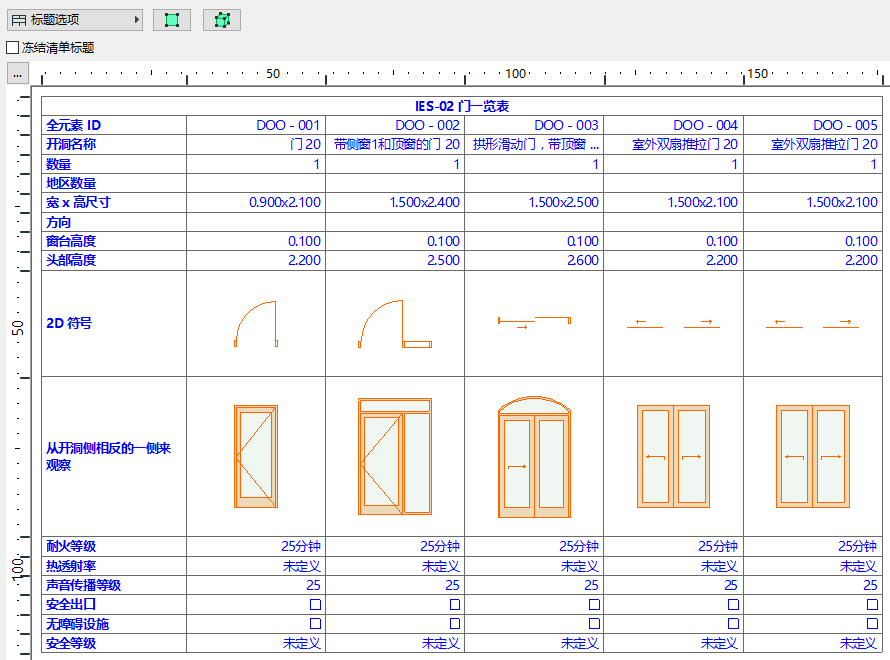Screen dimensions: 890x660
Task: Click the 耐火等级 25分钟 cell for DOO-004
Action: tap(716, 546)
